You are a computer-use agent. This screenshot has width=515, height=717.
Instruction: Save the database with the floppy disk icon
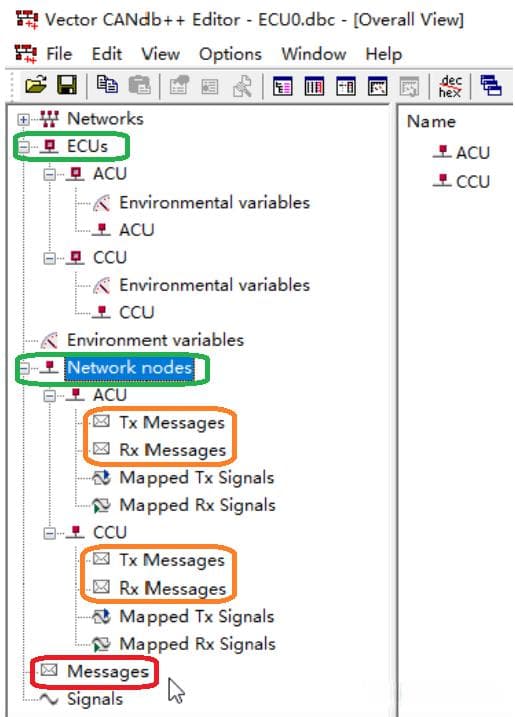point(67,85)
